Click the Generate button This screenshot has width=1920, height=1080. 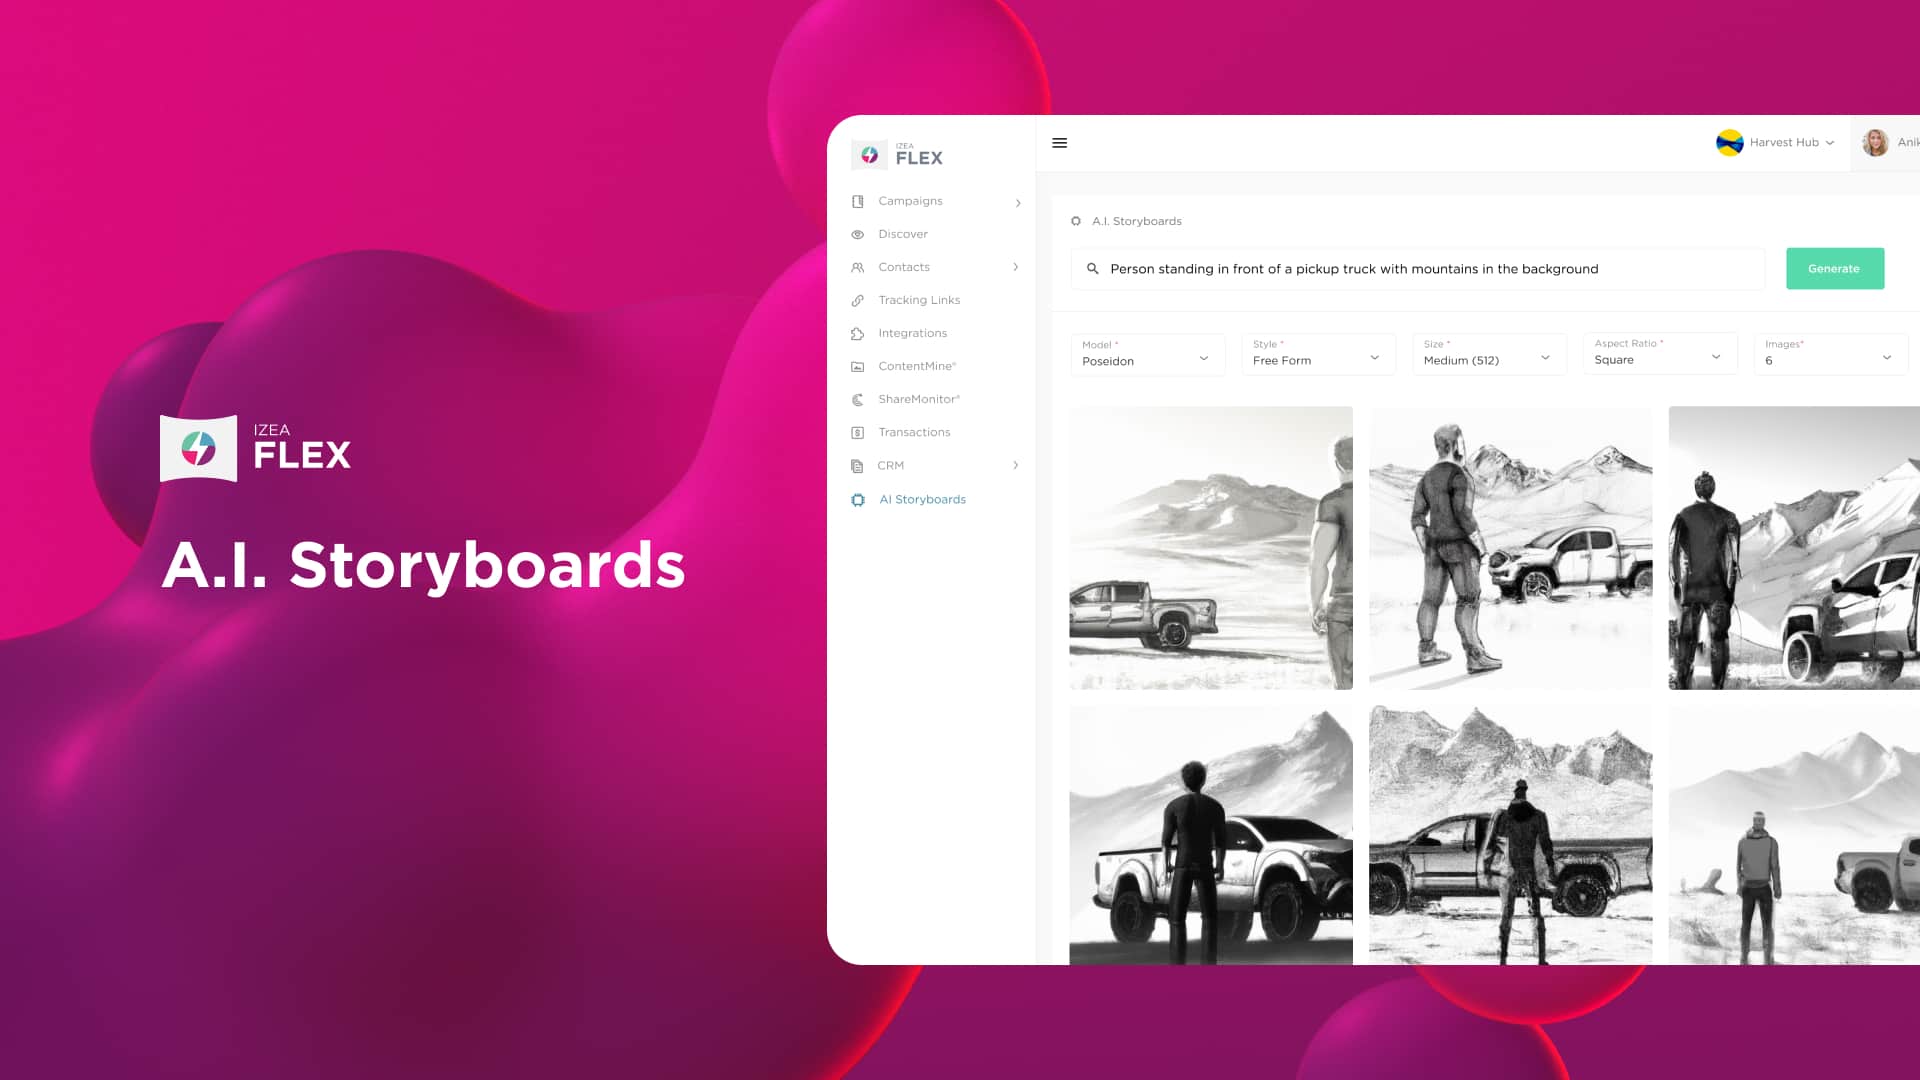[1834, 269]
